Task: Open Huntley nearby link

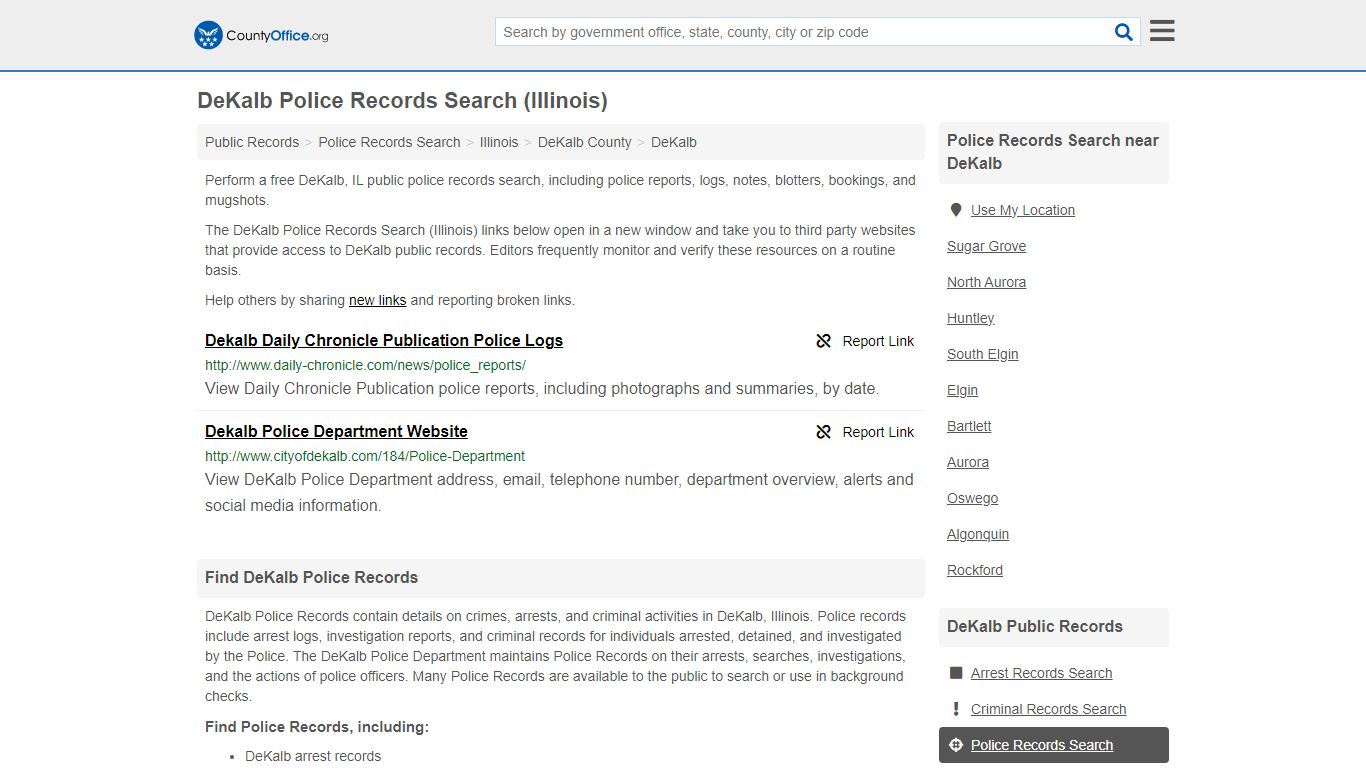Action: tap(970, 318)
